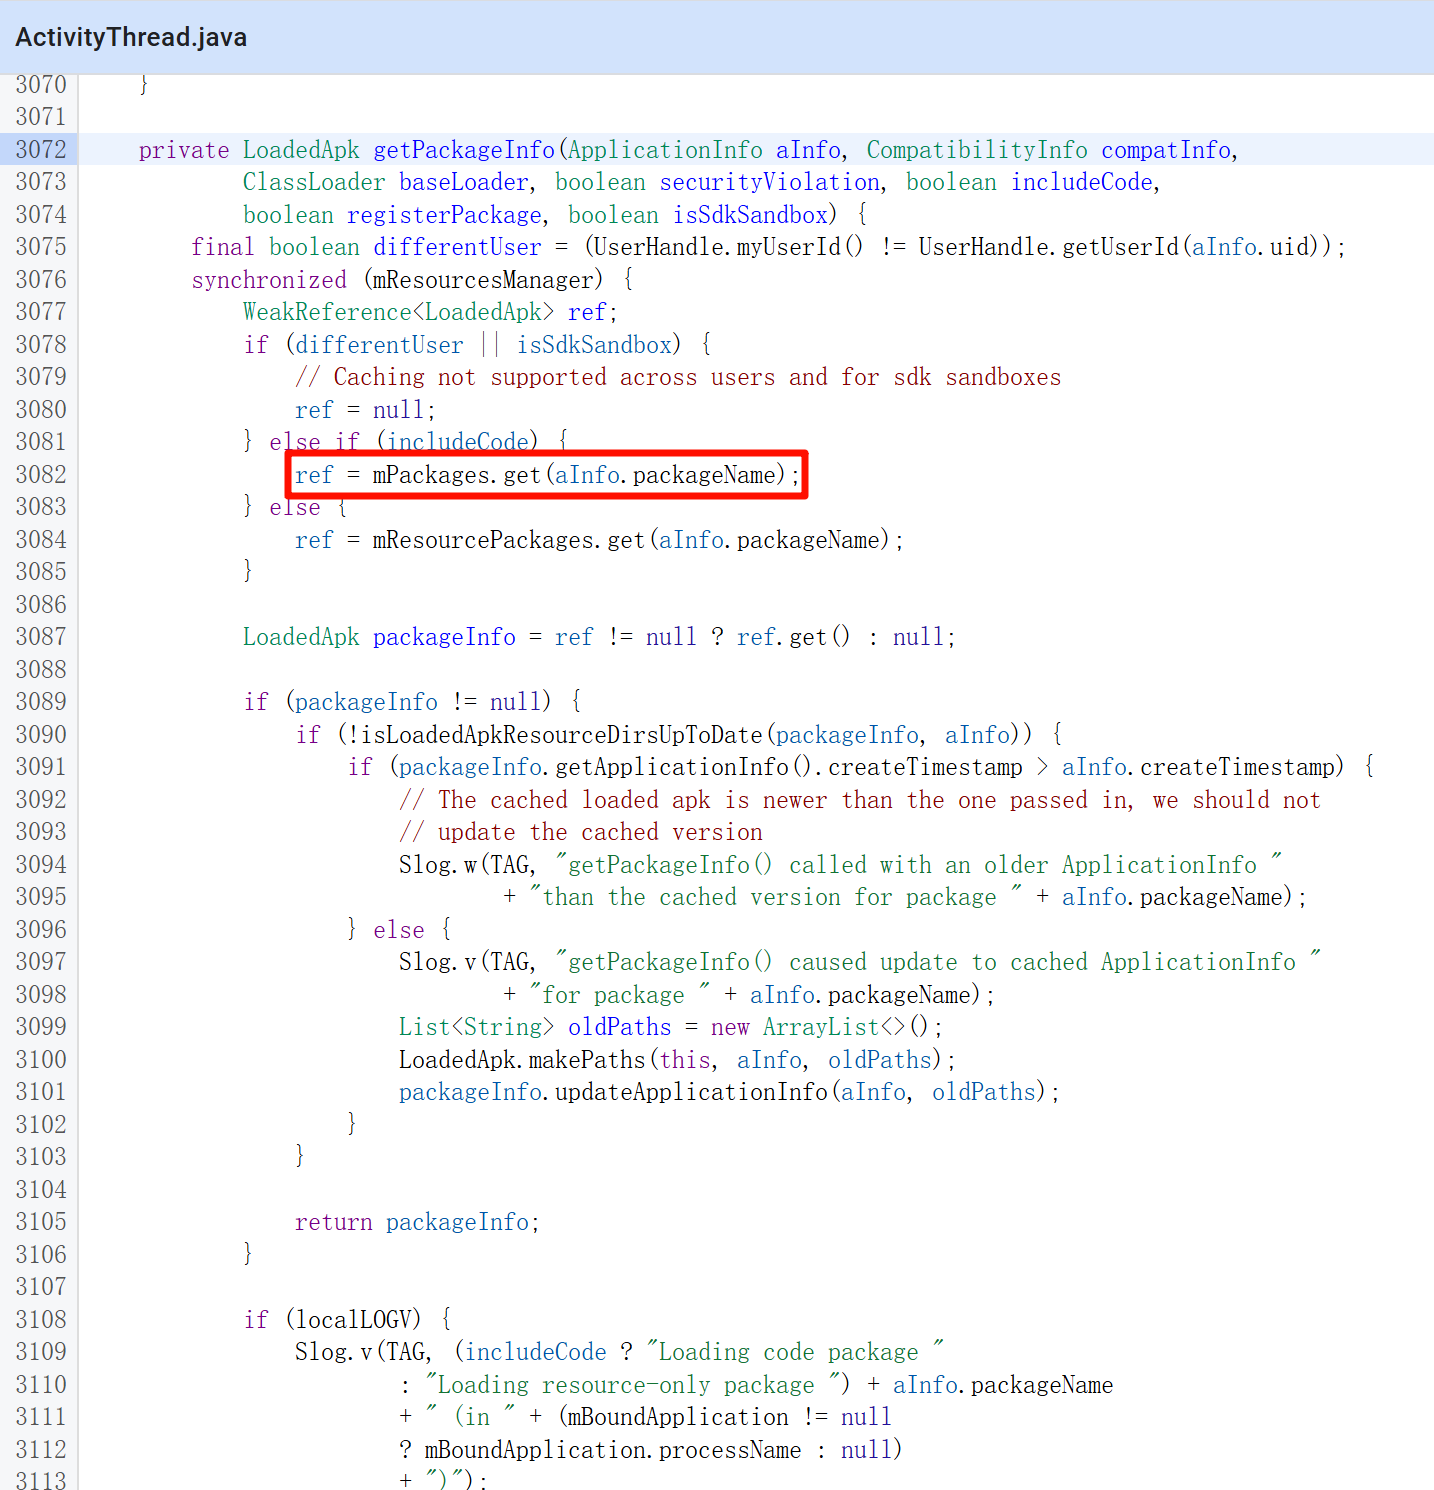Click localLOGV condition on line 3108
1434x1490 pixels.
tap(356, 1320)
